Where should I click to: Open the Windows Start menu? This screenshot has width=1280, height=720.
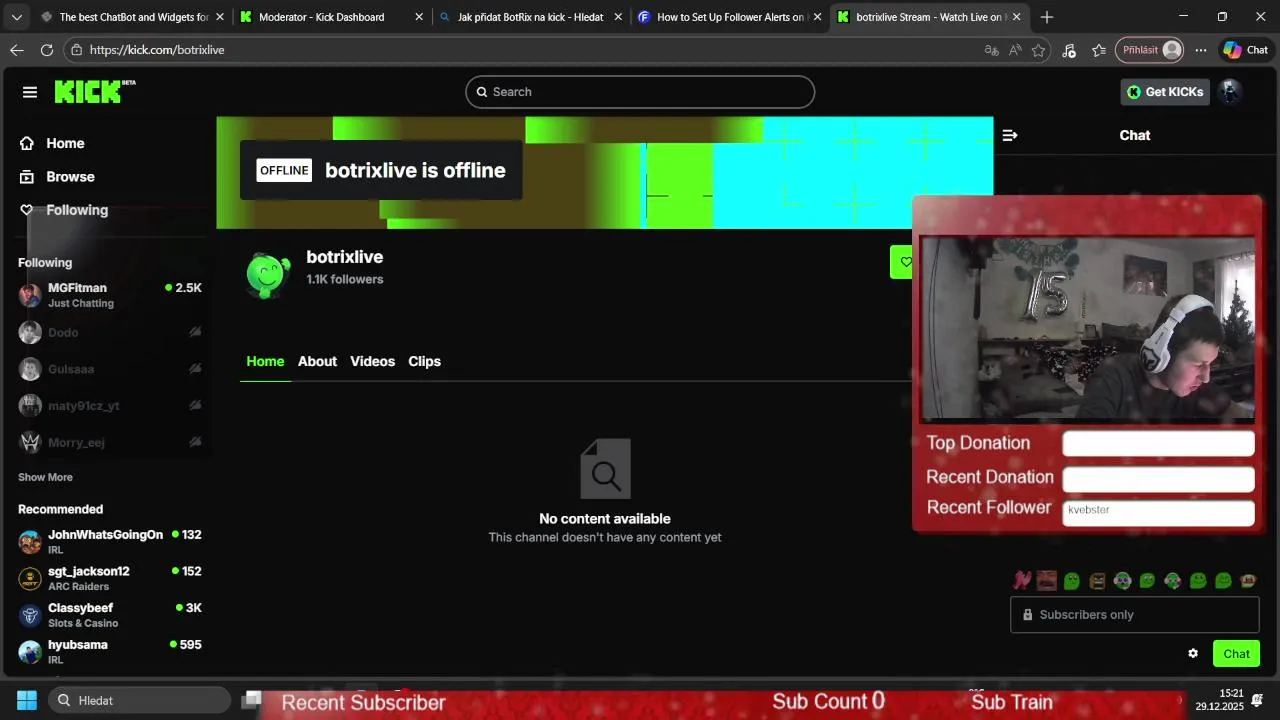pyautogui.click(x=27, y=700)
